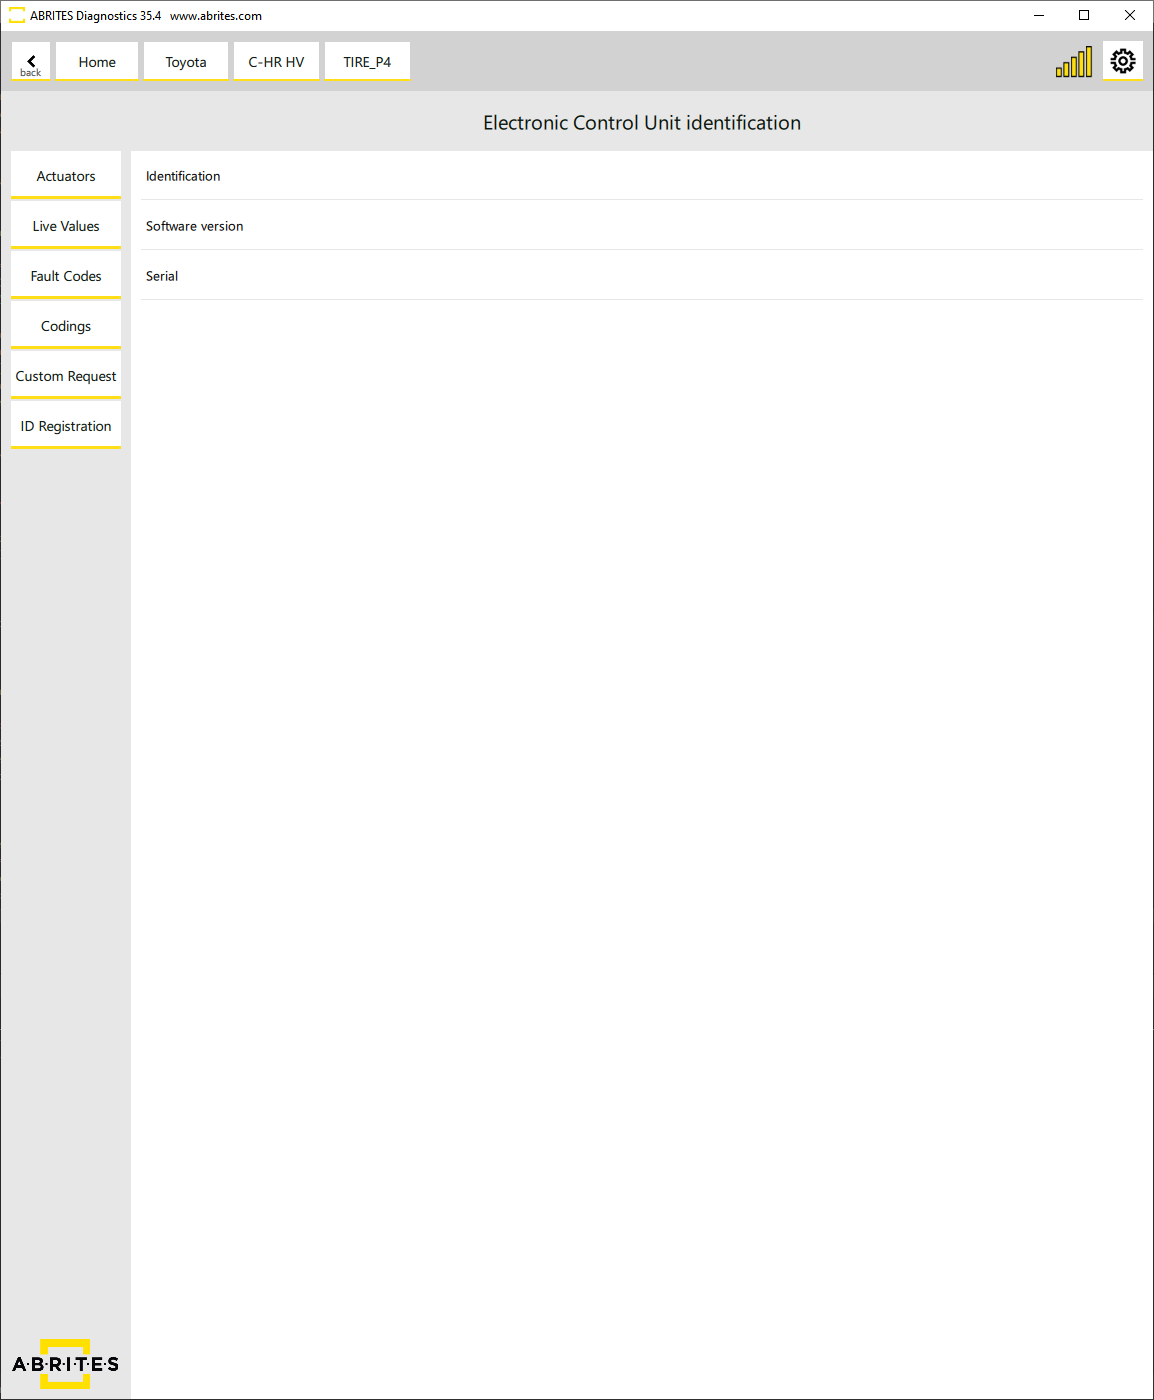Open the C-HR HV breadcrumb

pos(276,62)
